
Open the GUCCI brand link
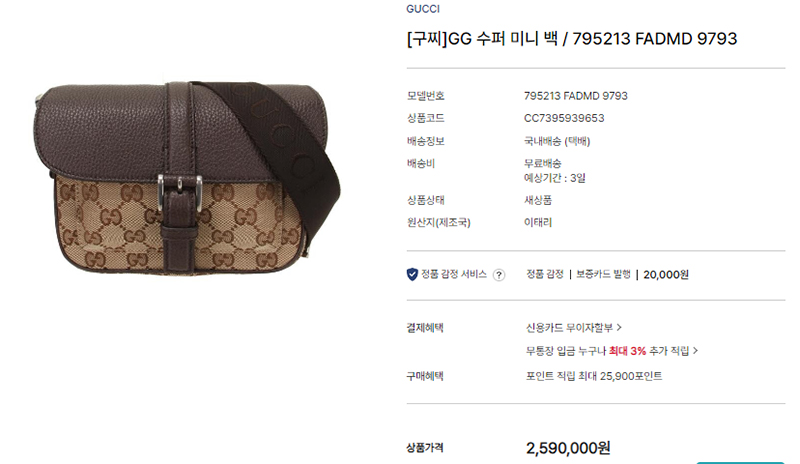click(x=423, y=9)
